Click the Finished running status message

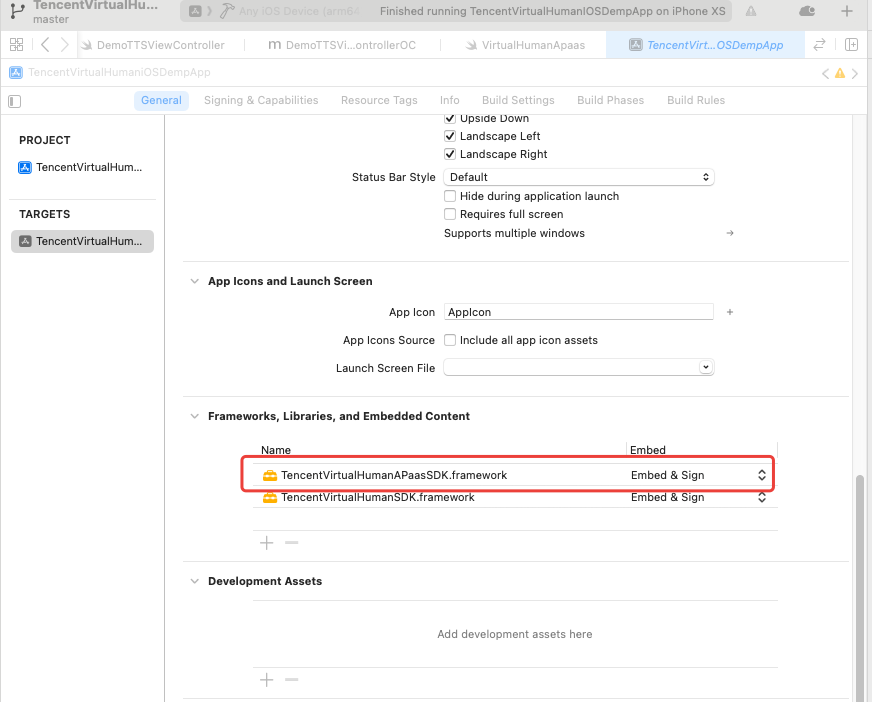tap(552, 11)
